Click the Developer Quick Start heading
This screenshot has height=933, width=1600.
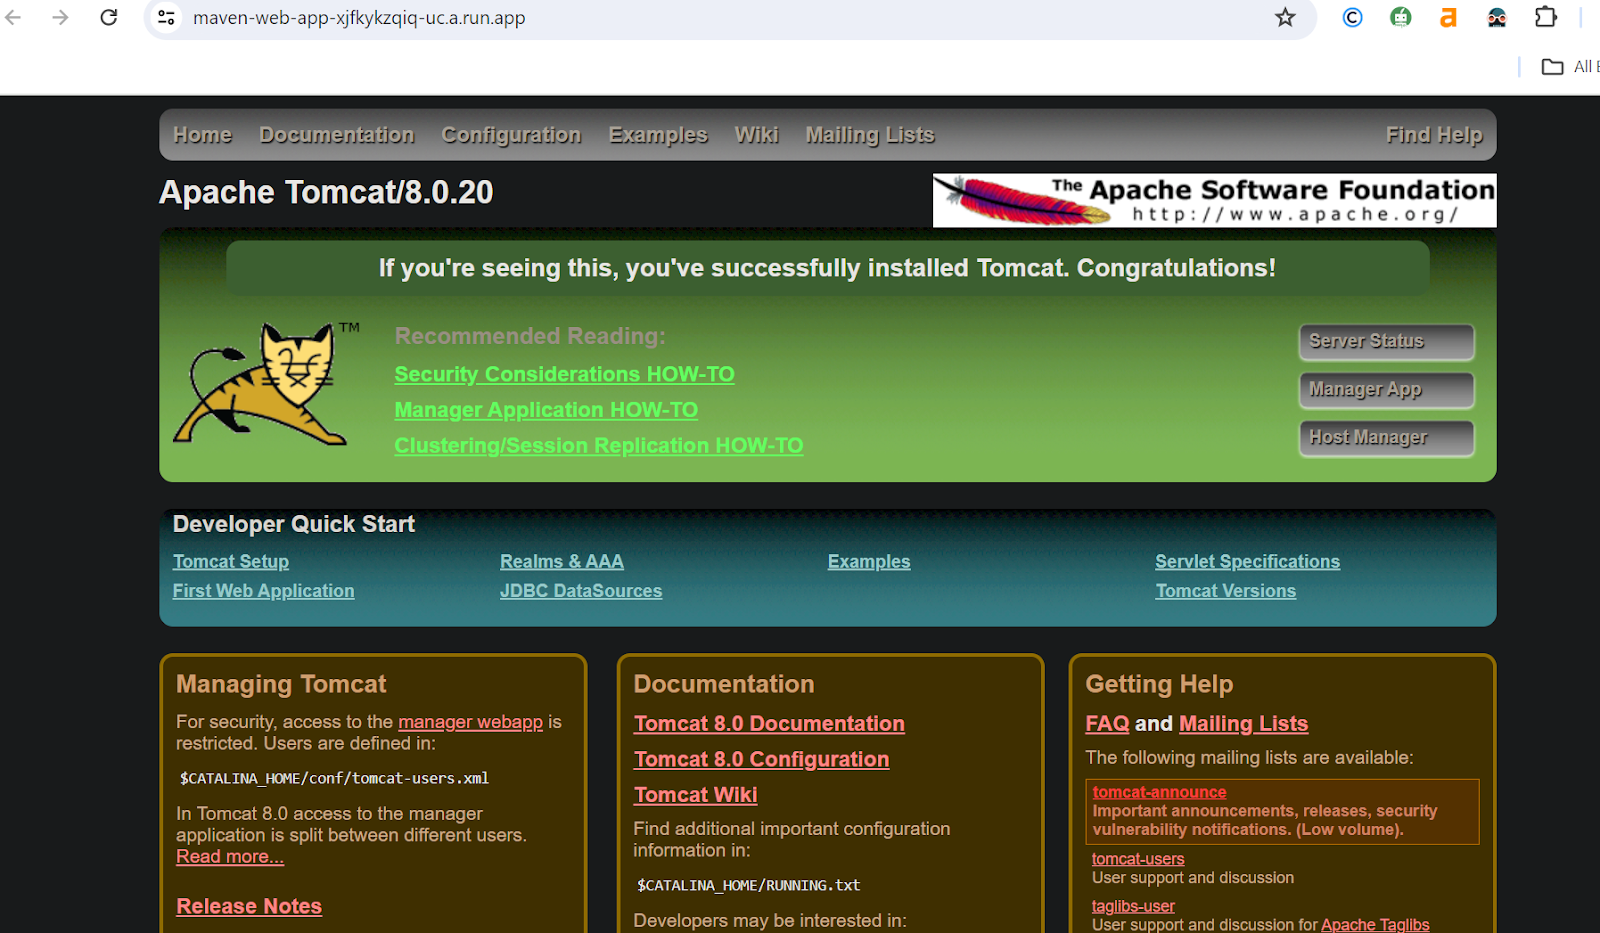294,524
